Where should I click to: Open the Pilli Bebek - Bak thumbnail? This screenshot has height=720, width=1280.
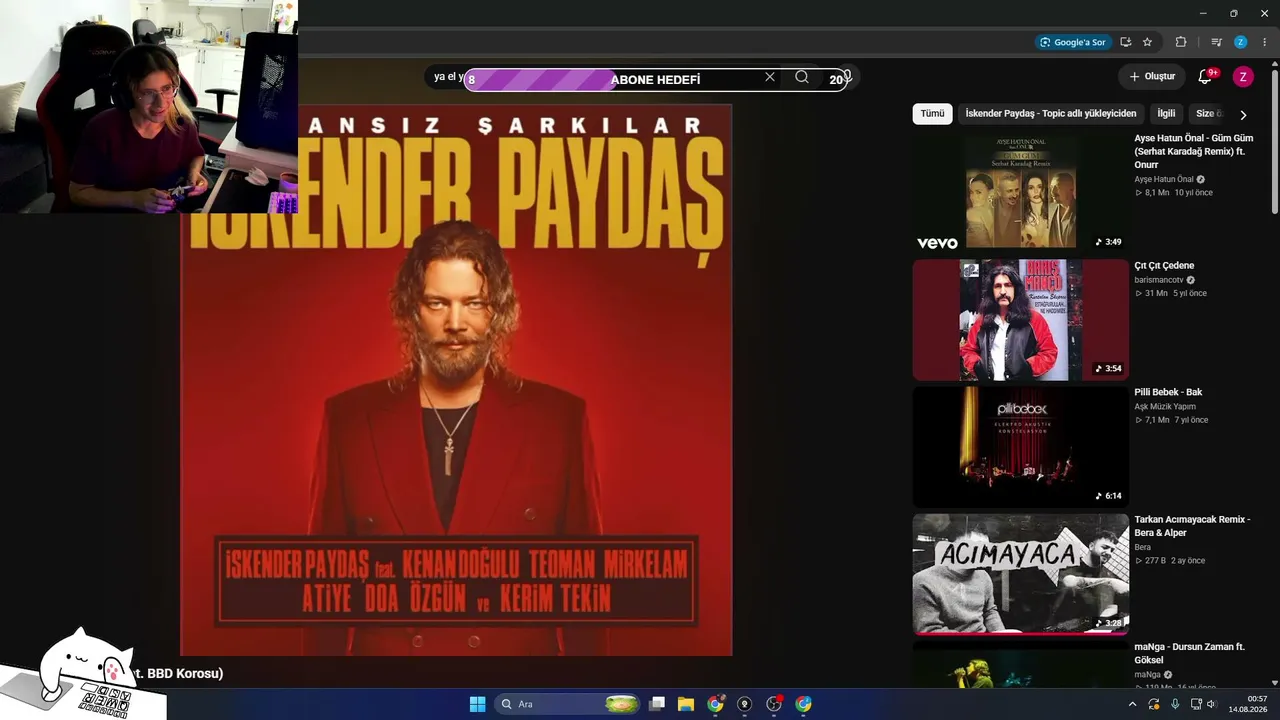point(1020,447)
